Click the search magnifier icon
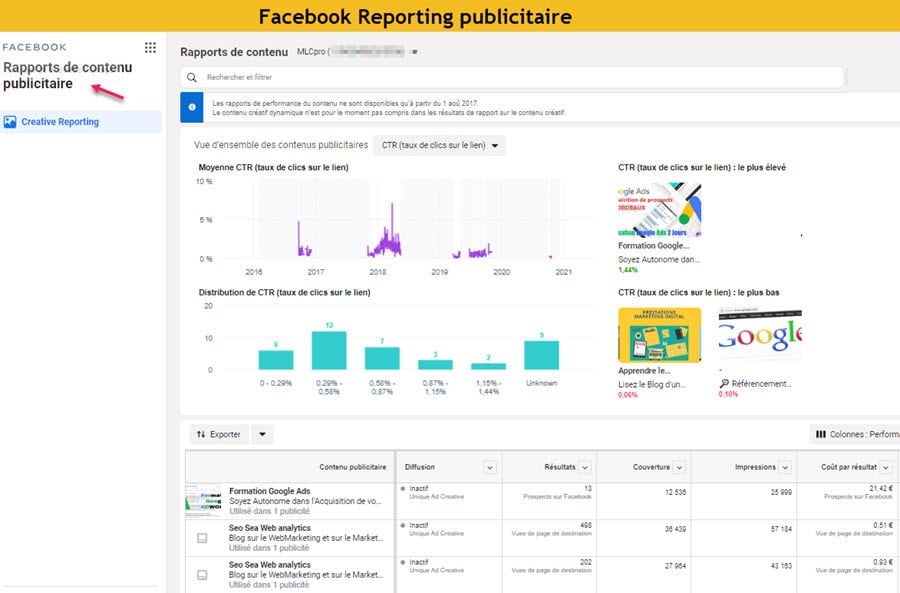 tap(192, 77)
